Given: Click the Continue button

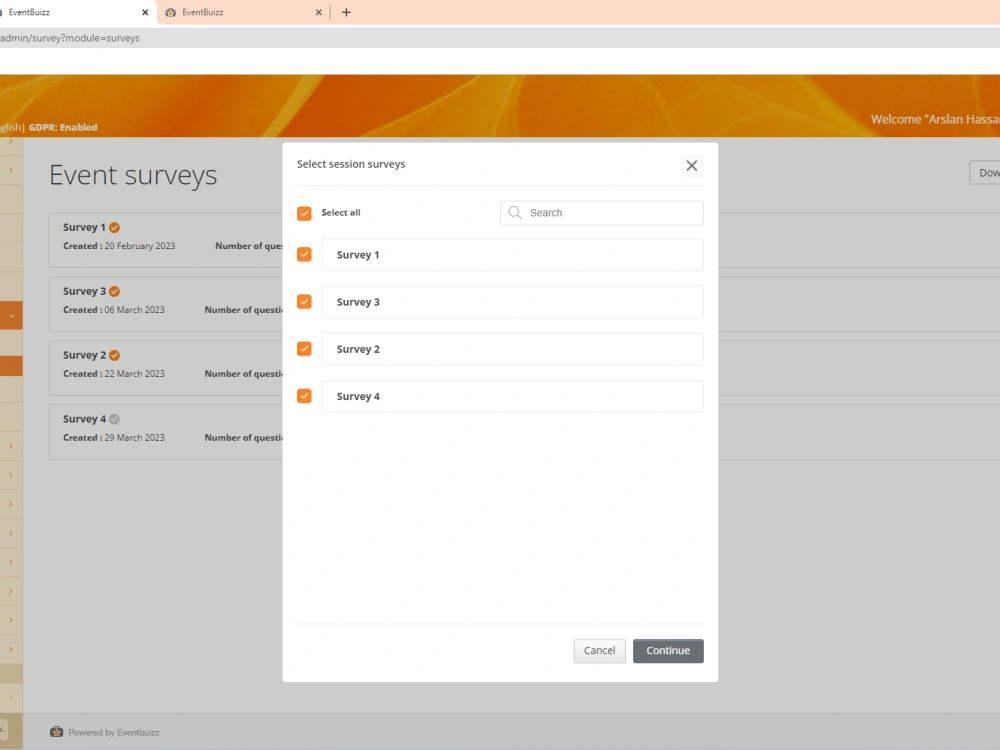Looking at the screenshot, I should coord(668,651).
